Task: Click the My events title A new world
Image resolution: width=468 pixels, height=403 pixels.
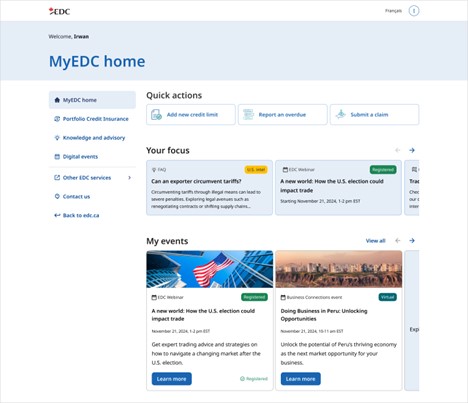Action: coord(203,315)
